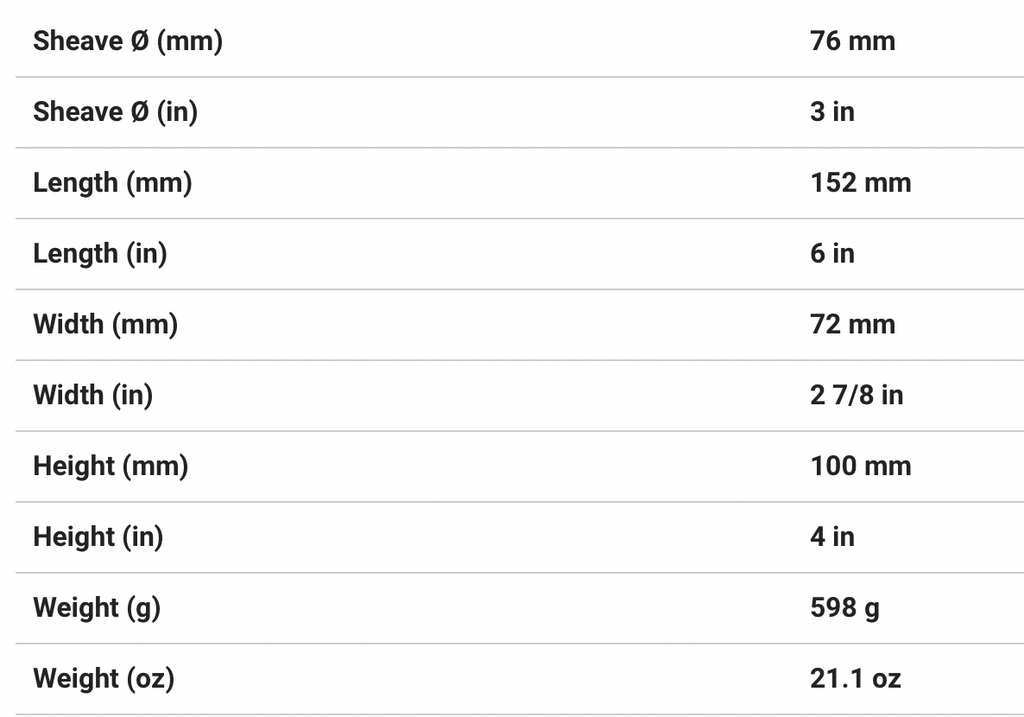Select the 598 g weight value
1024x717 pixels.
[845, 608]
